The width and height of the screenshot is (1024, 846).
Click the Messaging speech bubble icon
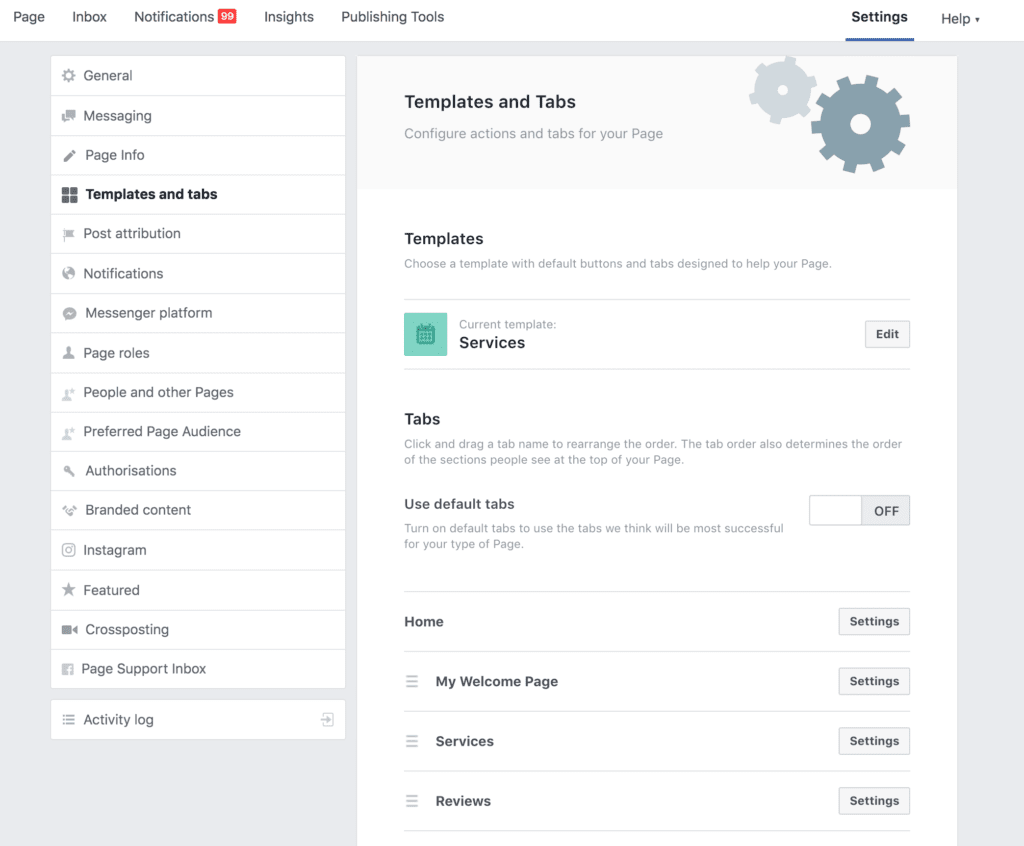point(67,115)
